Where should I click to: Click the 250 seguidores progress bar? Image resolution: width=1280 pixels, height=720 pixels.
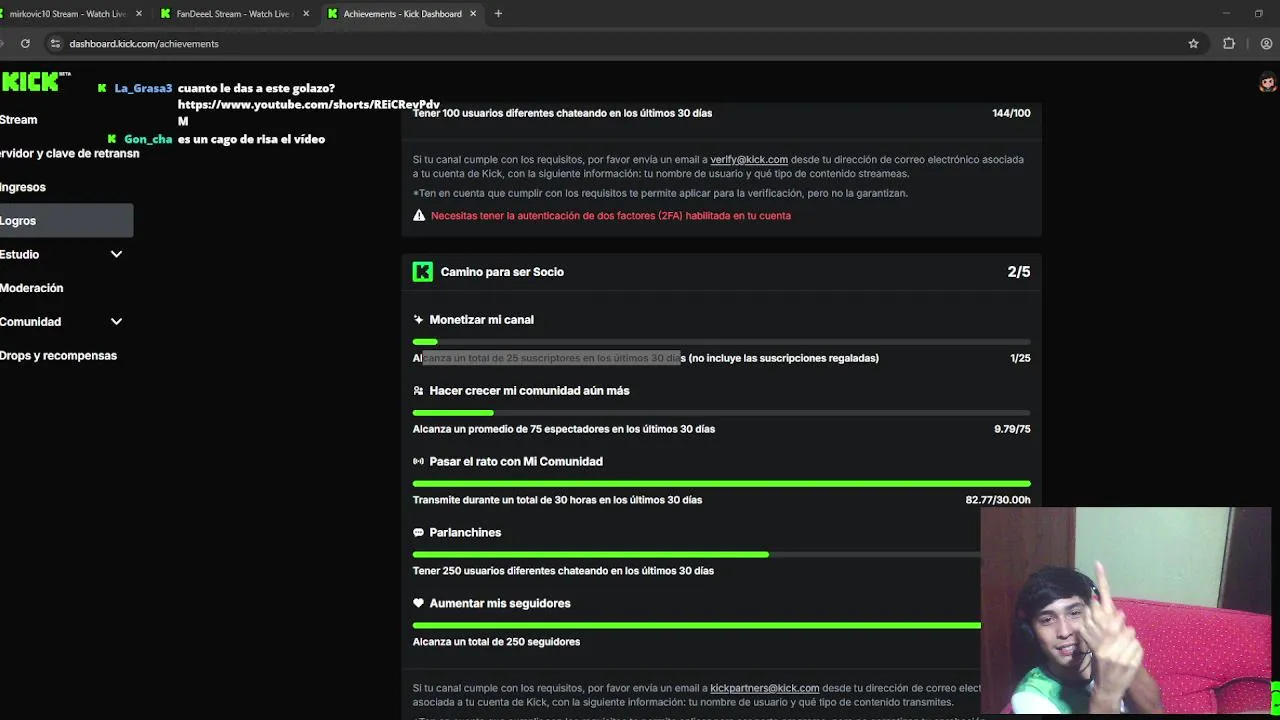(697, 626)
